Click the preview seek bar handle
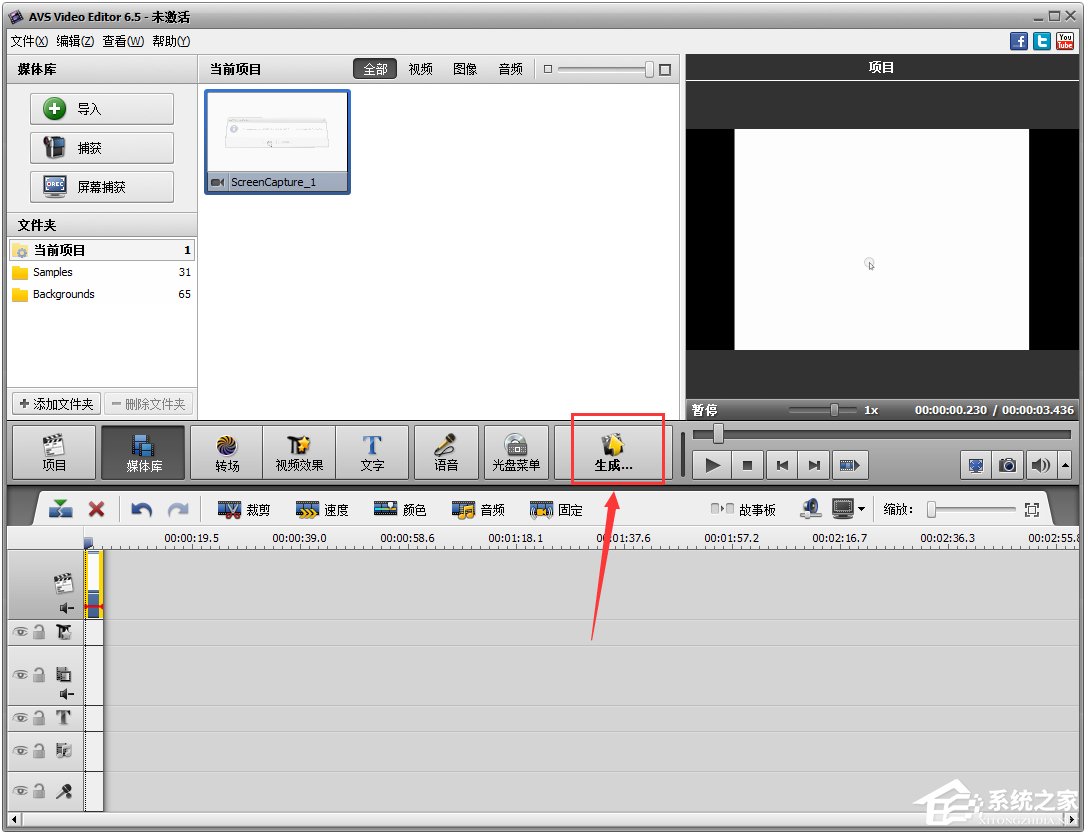 tap(718, 434)
